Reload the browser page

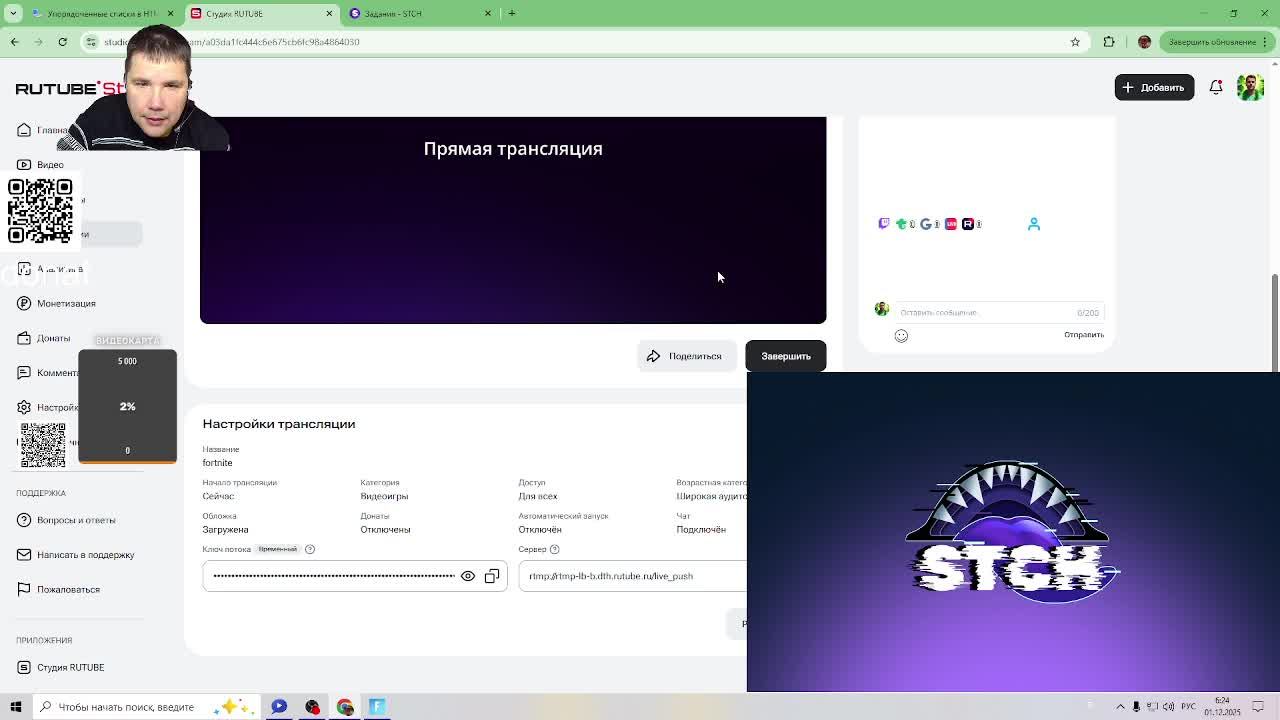(x=62, y=42)
